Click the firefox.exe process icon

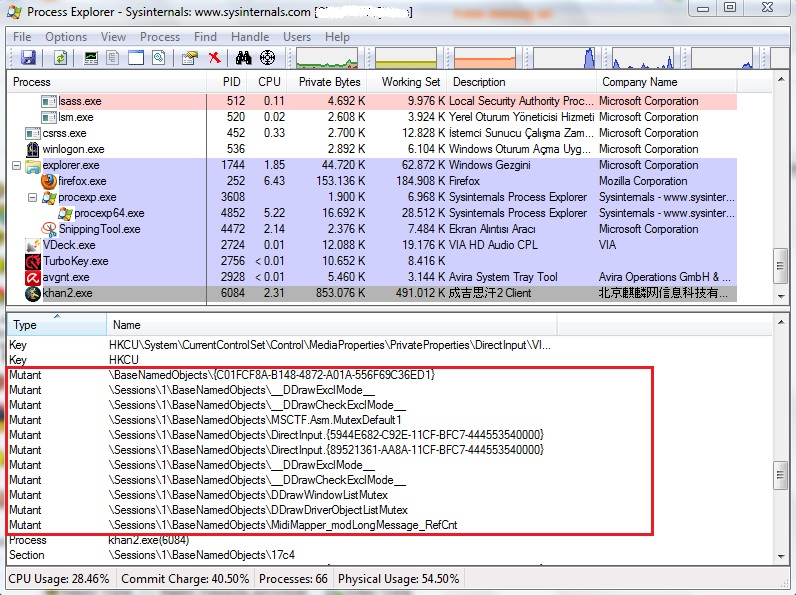(x=50, y=181)
